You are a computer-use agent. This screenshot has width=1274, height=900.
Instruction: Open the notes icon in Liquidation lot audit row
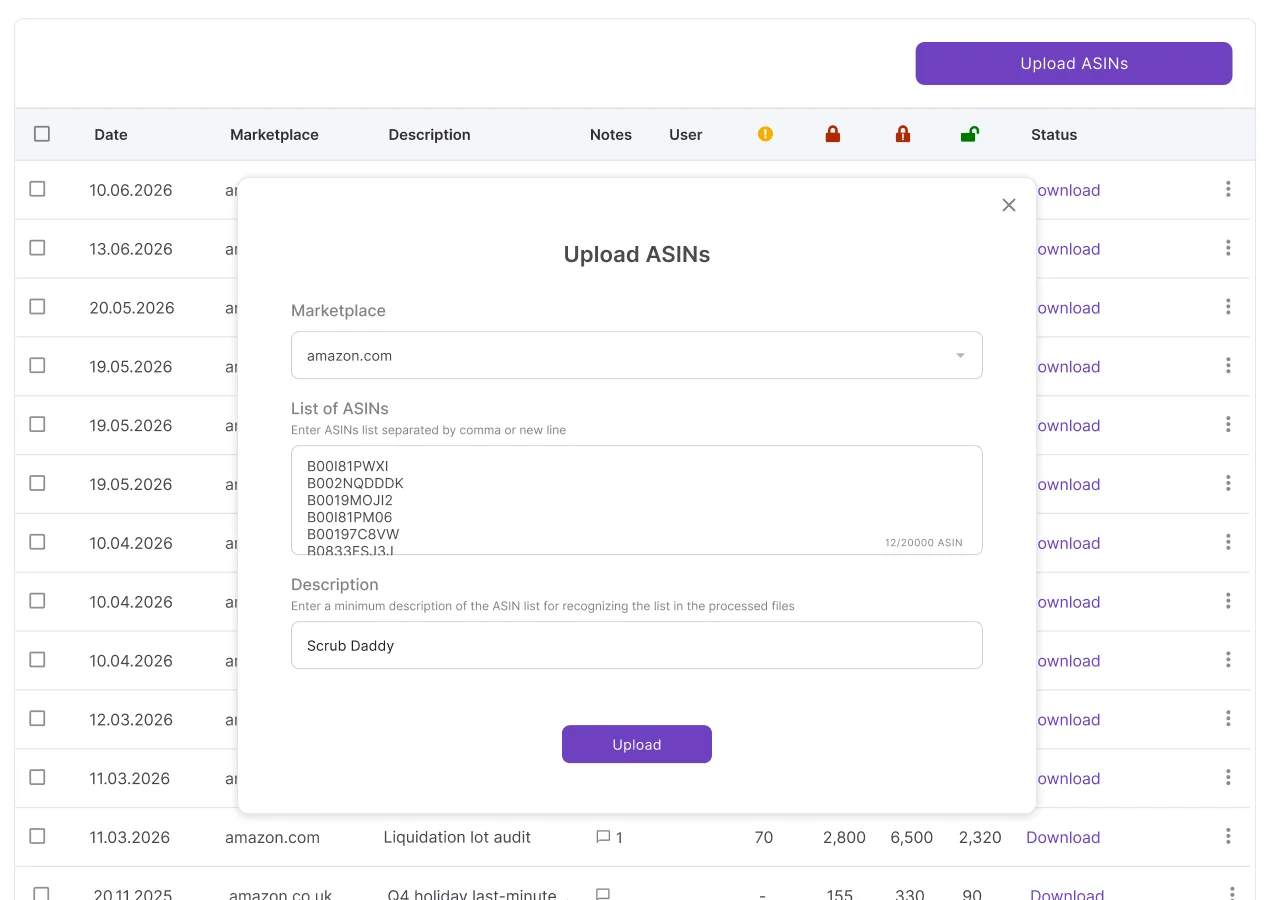603,837
